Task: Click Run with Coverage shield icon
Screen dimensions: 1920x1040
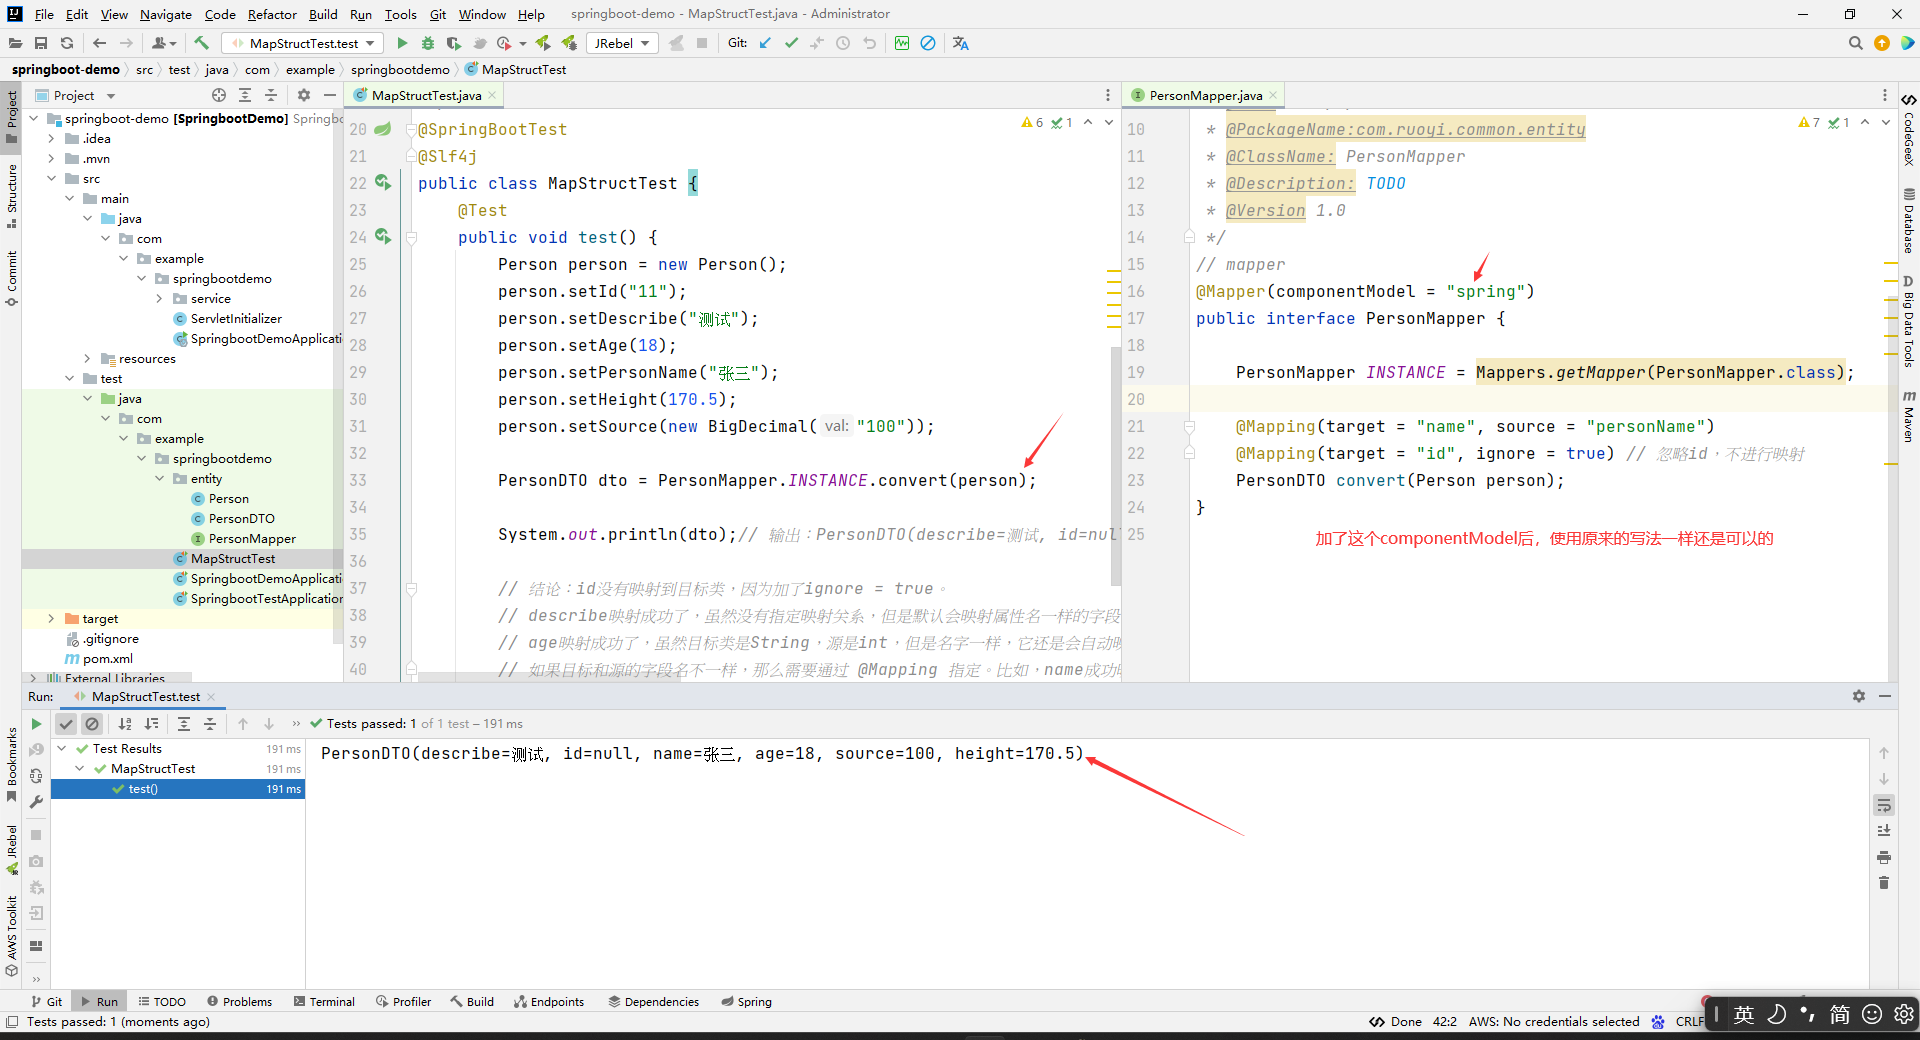Action: [x=453, y=43]
